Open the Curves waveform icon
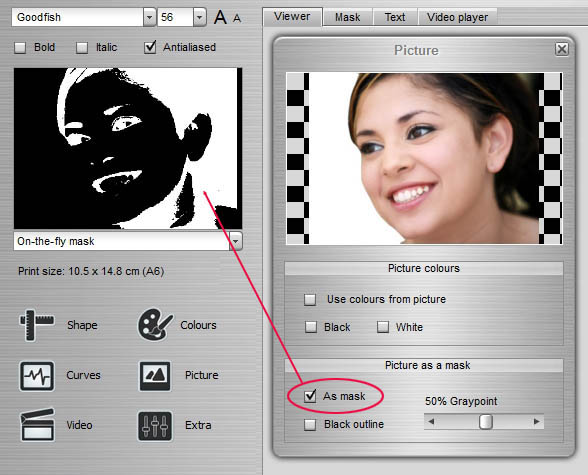This screenshot has height=475, width=588. (x=37, y=376)
